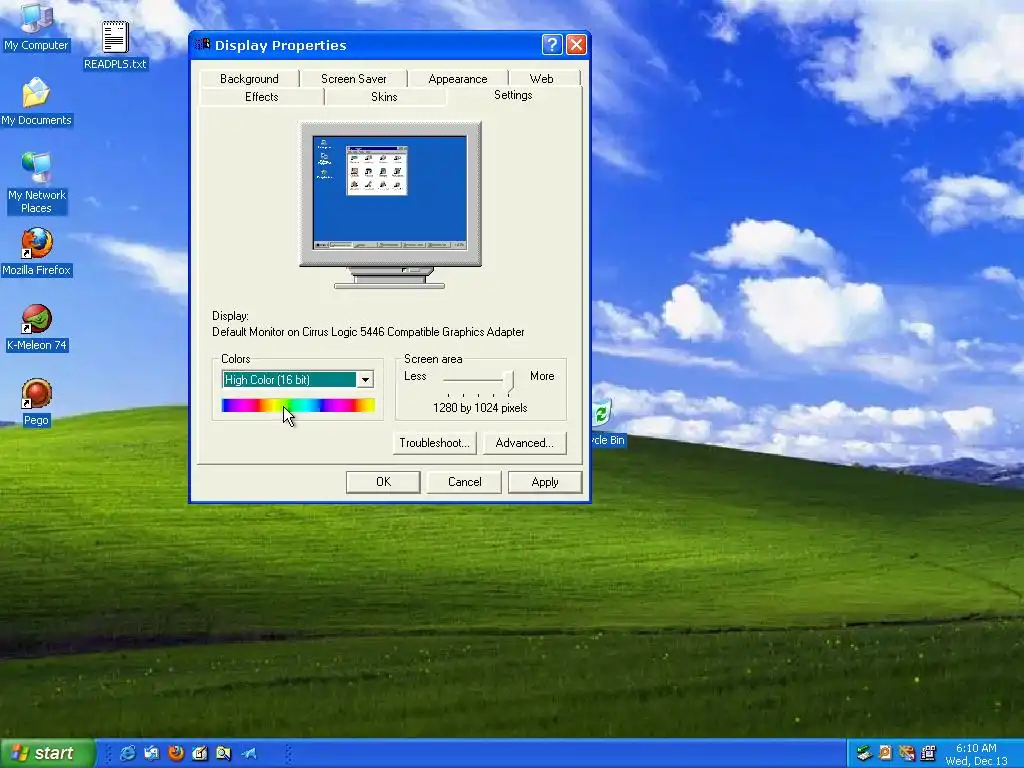Click the Cirrus Logic adapter description text
Viewport: 1024px width, 768px height.
tap(368, 332)
